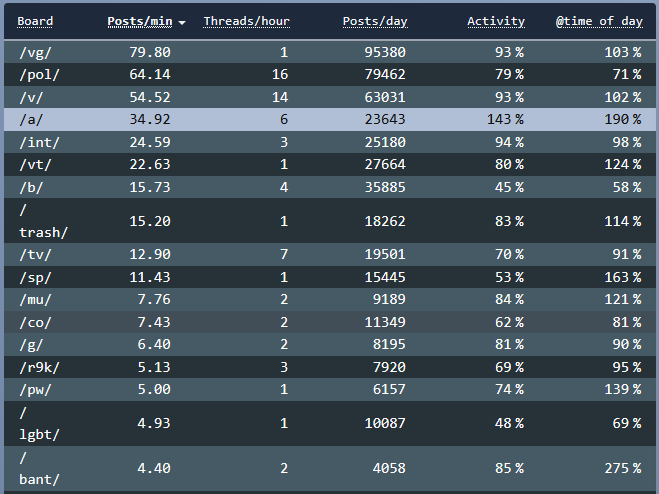The image size is (659, 494).
Task: Sort table by Board column header
Action: click(x=35, y=21)
